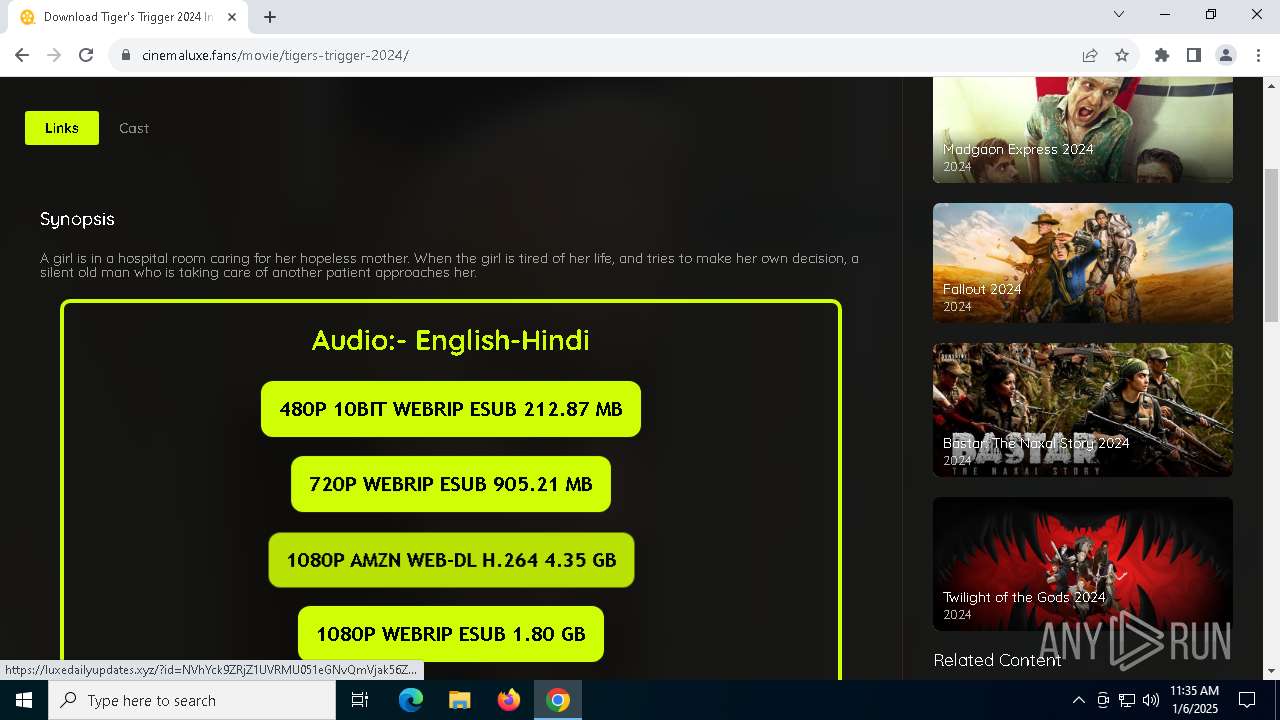The width and height of the screenshot is (1280, 720).
Task: Click the Audio:- English-Hindi heading
Action: tap(451, 340)
